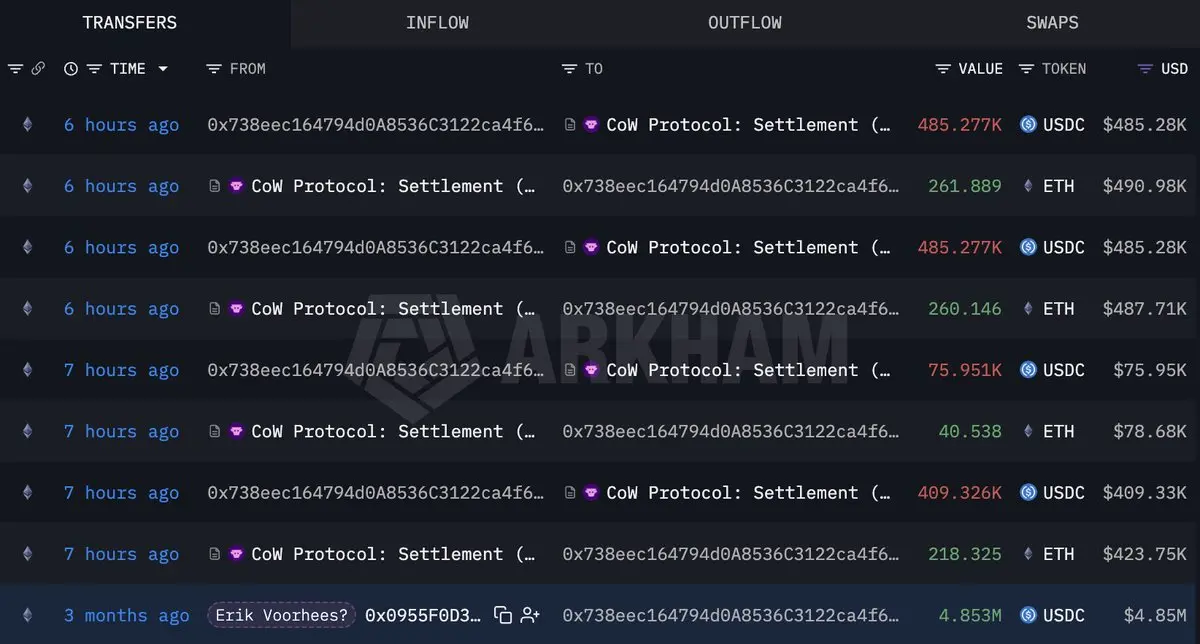Click Ethereum chain icon in 4.853M USDC row
Screen dimensions: 1200x644
click(x=27, y=615)
